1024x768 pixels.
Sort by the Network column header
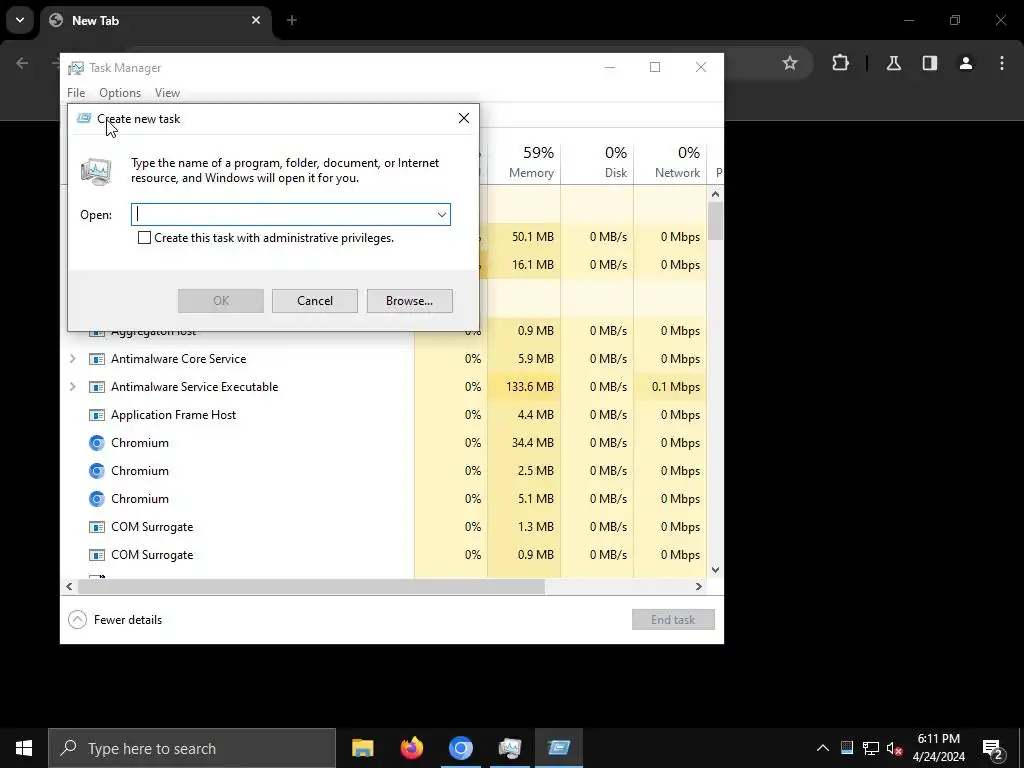coord(670,162)
